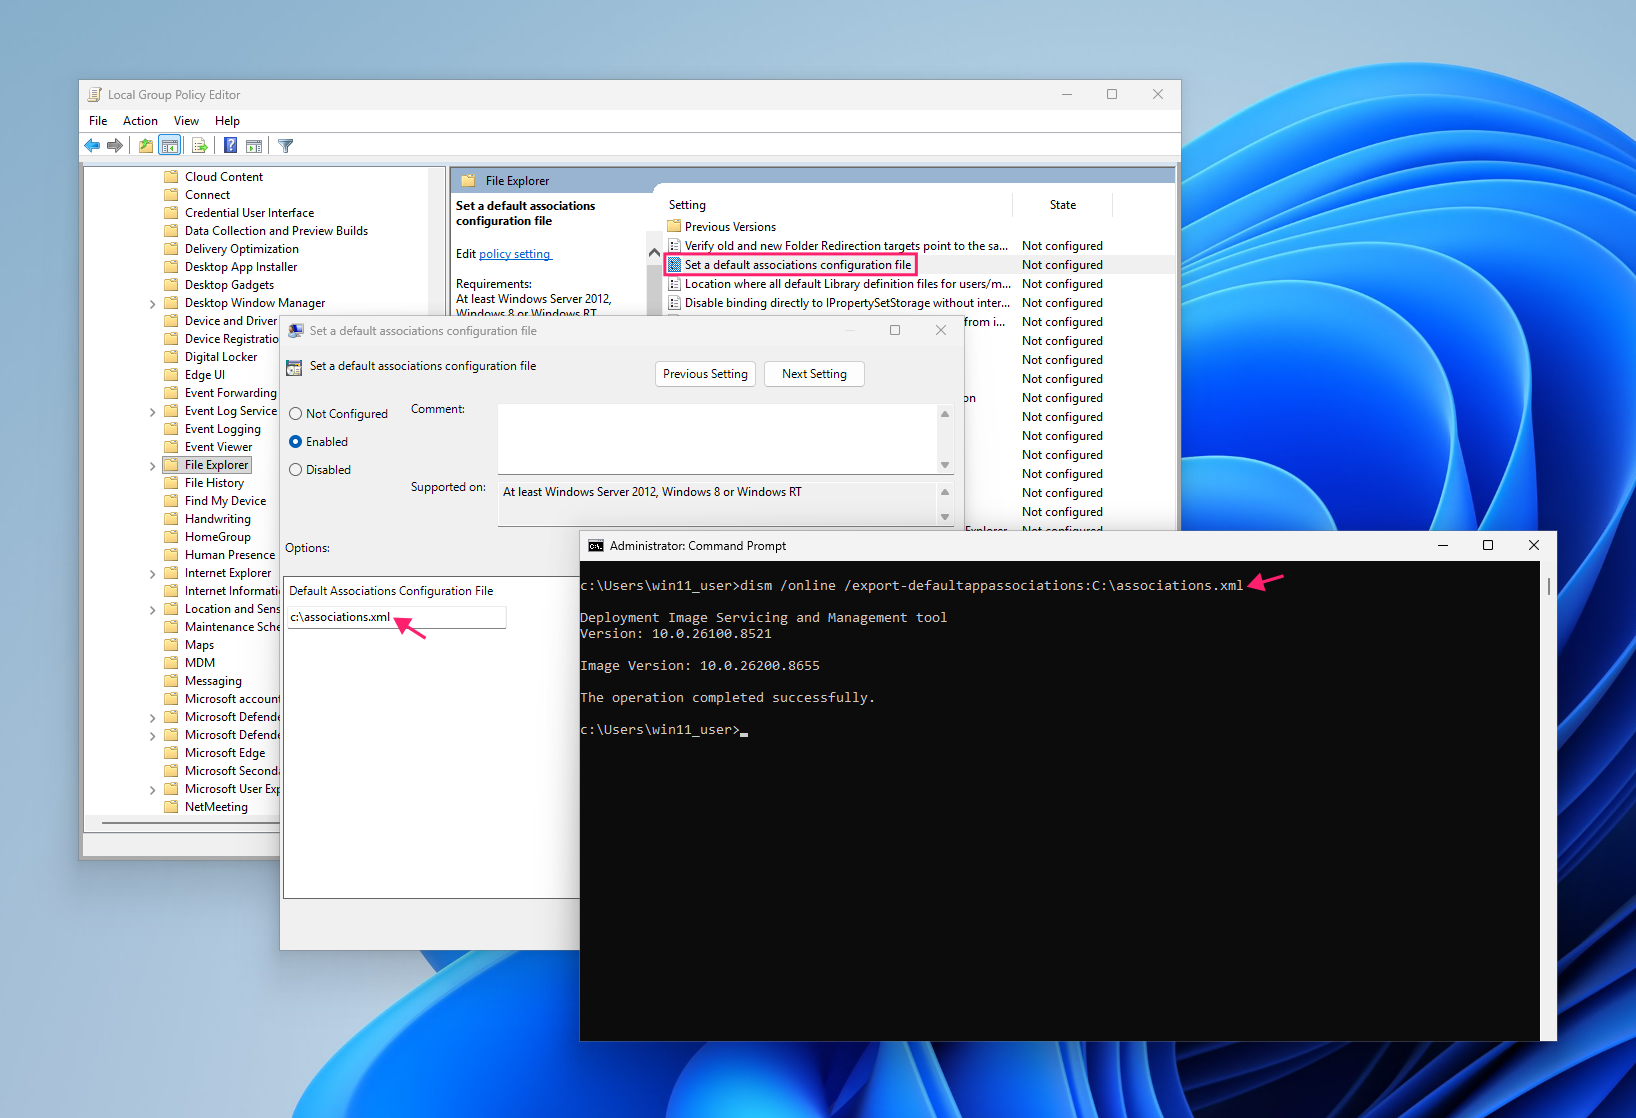Click inside the Comment text box
The width and height of the screenshot is (1636, 1118).
[x=717, y=439]
